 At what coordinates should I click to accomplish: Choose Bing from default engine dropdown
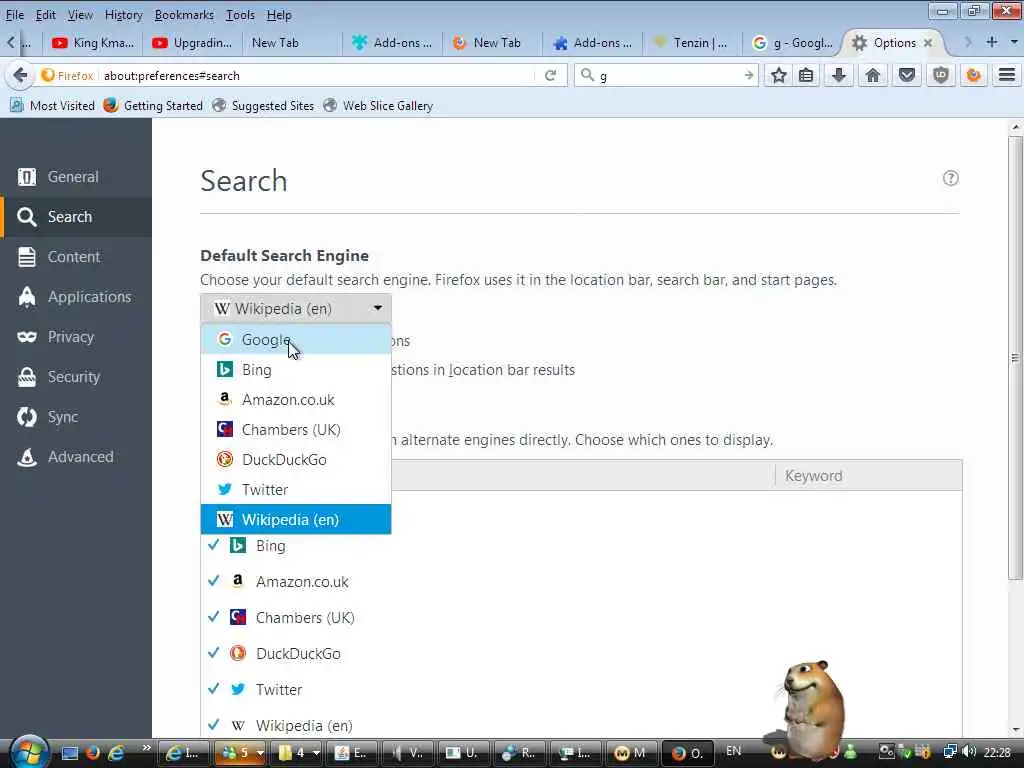296,370
